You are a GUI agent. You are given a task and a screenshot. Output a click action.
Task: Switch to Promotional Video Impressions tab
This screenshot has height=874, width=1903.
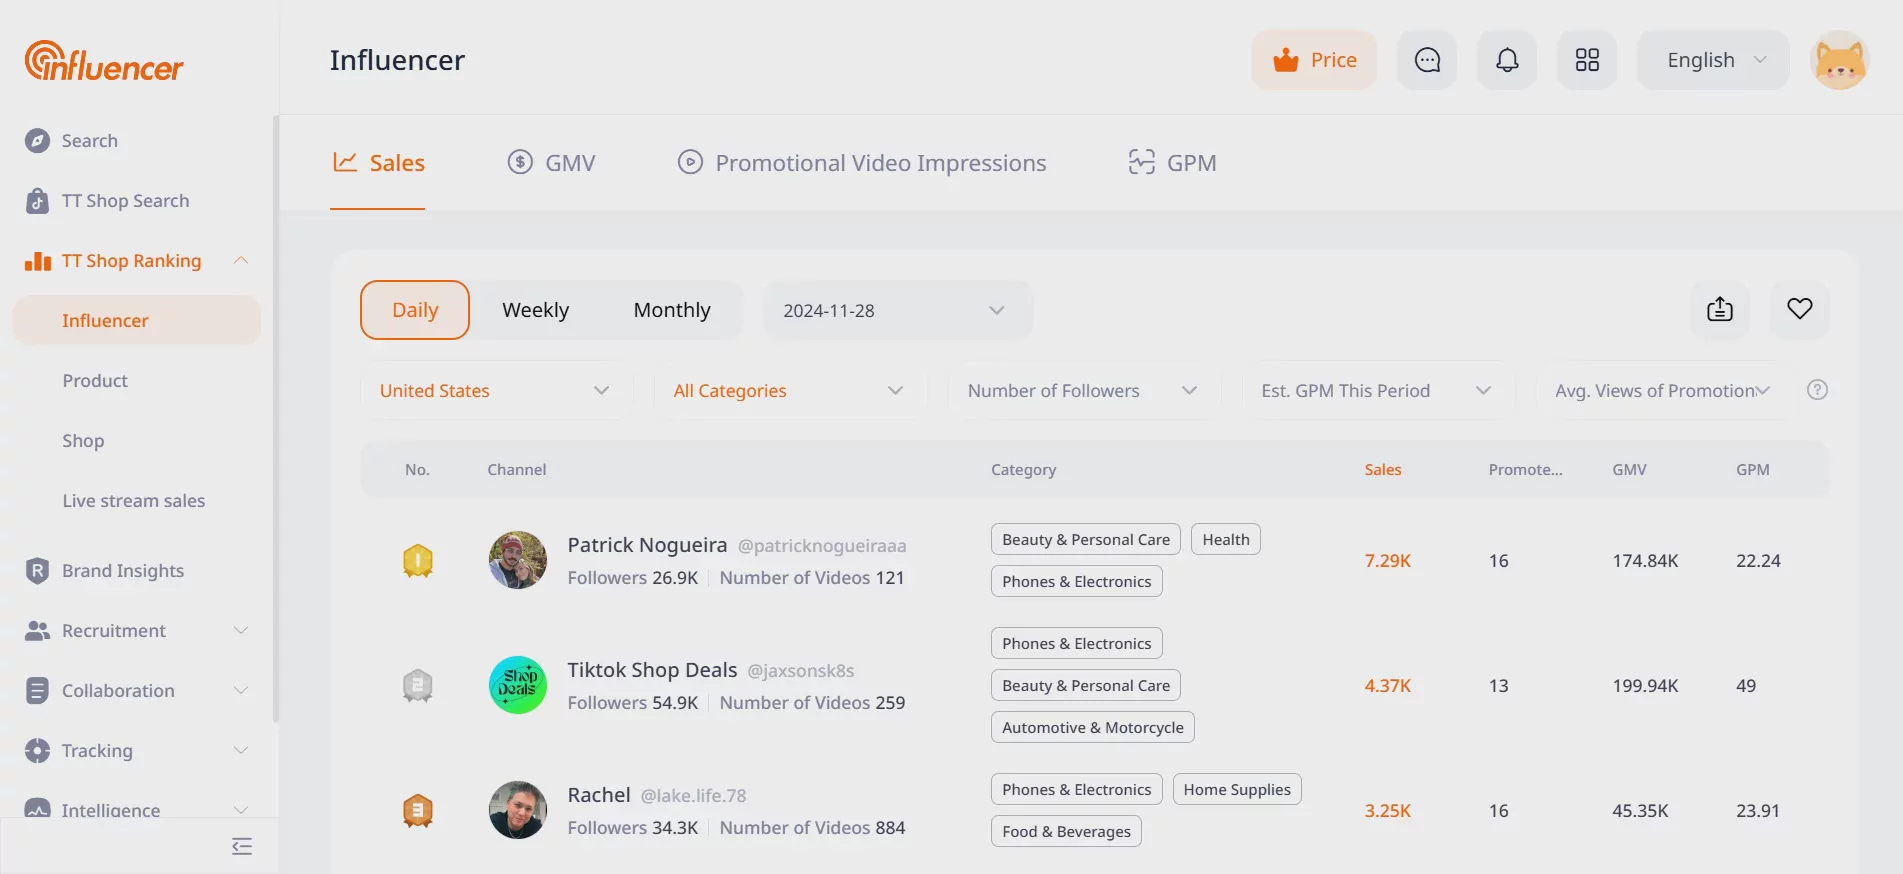pyautogui.click(x=862, y=162)
